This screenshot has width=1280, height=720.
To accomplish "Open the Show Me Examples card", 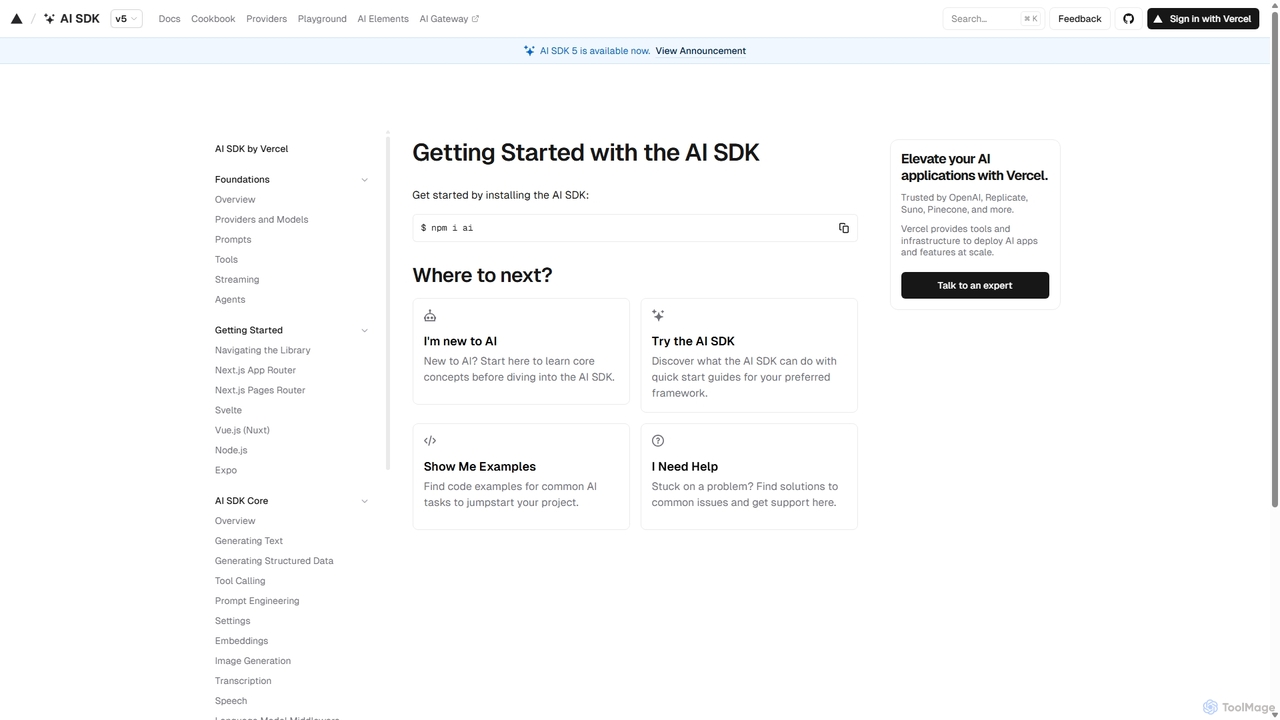I will click(521, 476).
